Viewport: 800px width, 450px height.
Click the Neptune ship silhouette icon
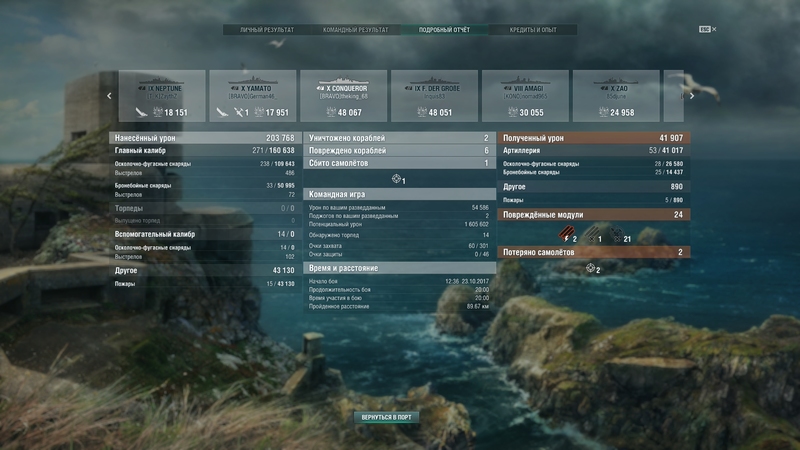162,80
